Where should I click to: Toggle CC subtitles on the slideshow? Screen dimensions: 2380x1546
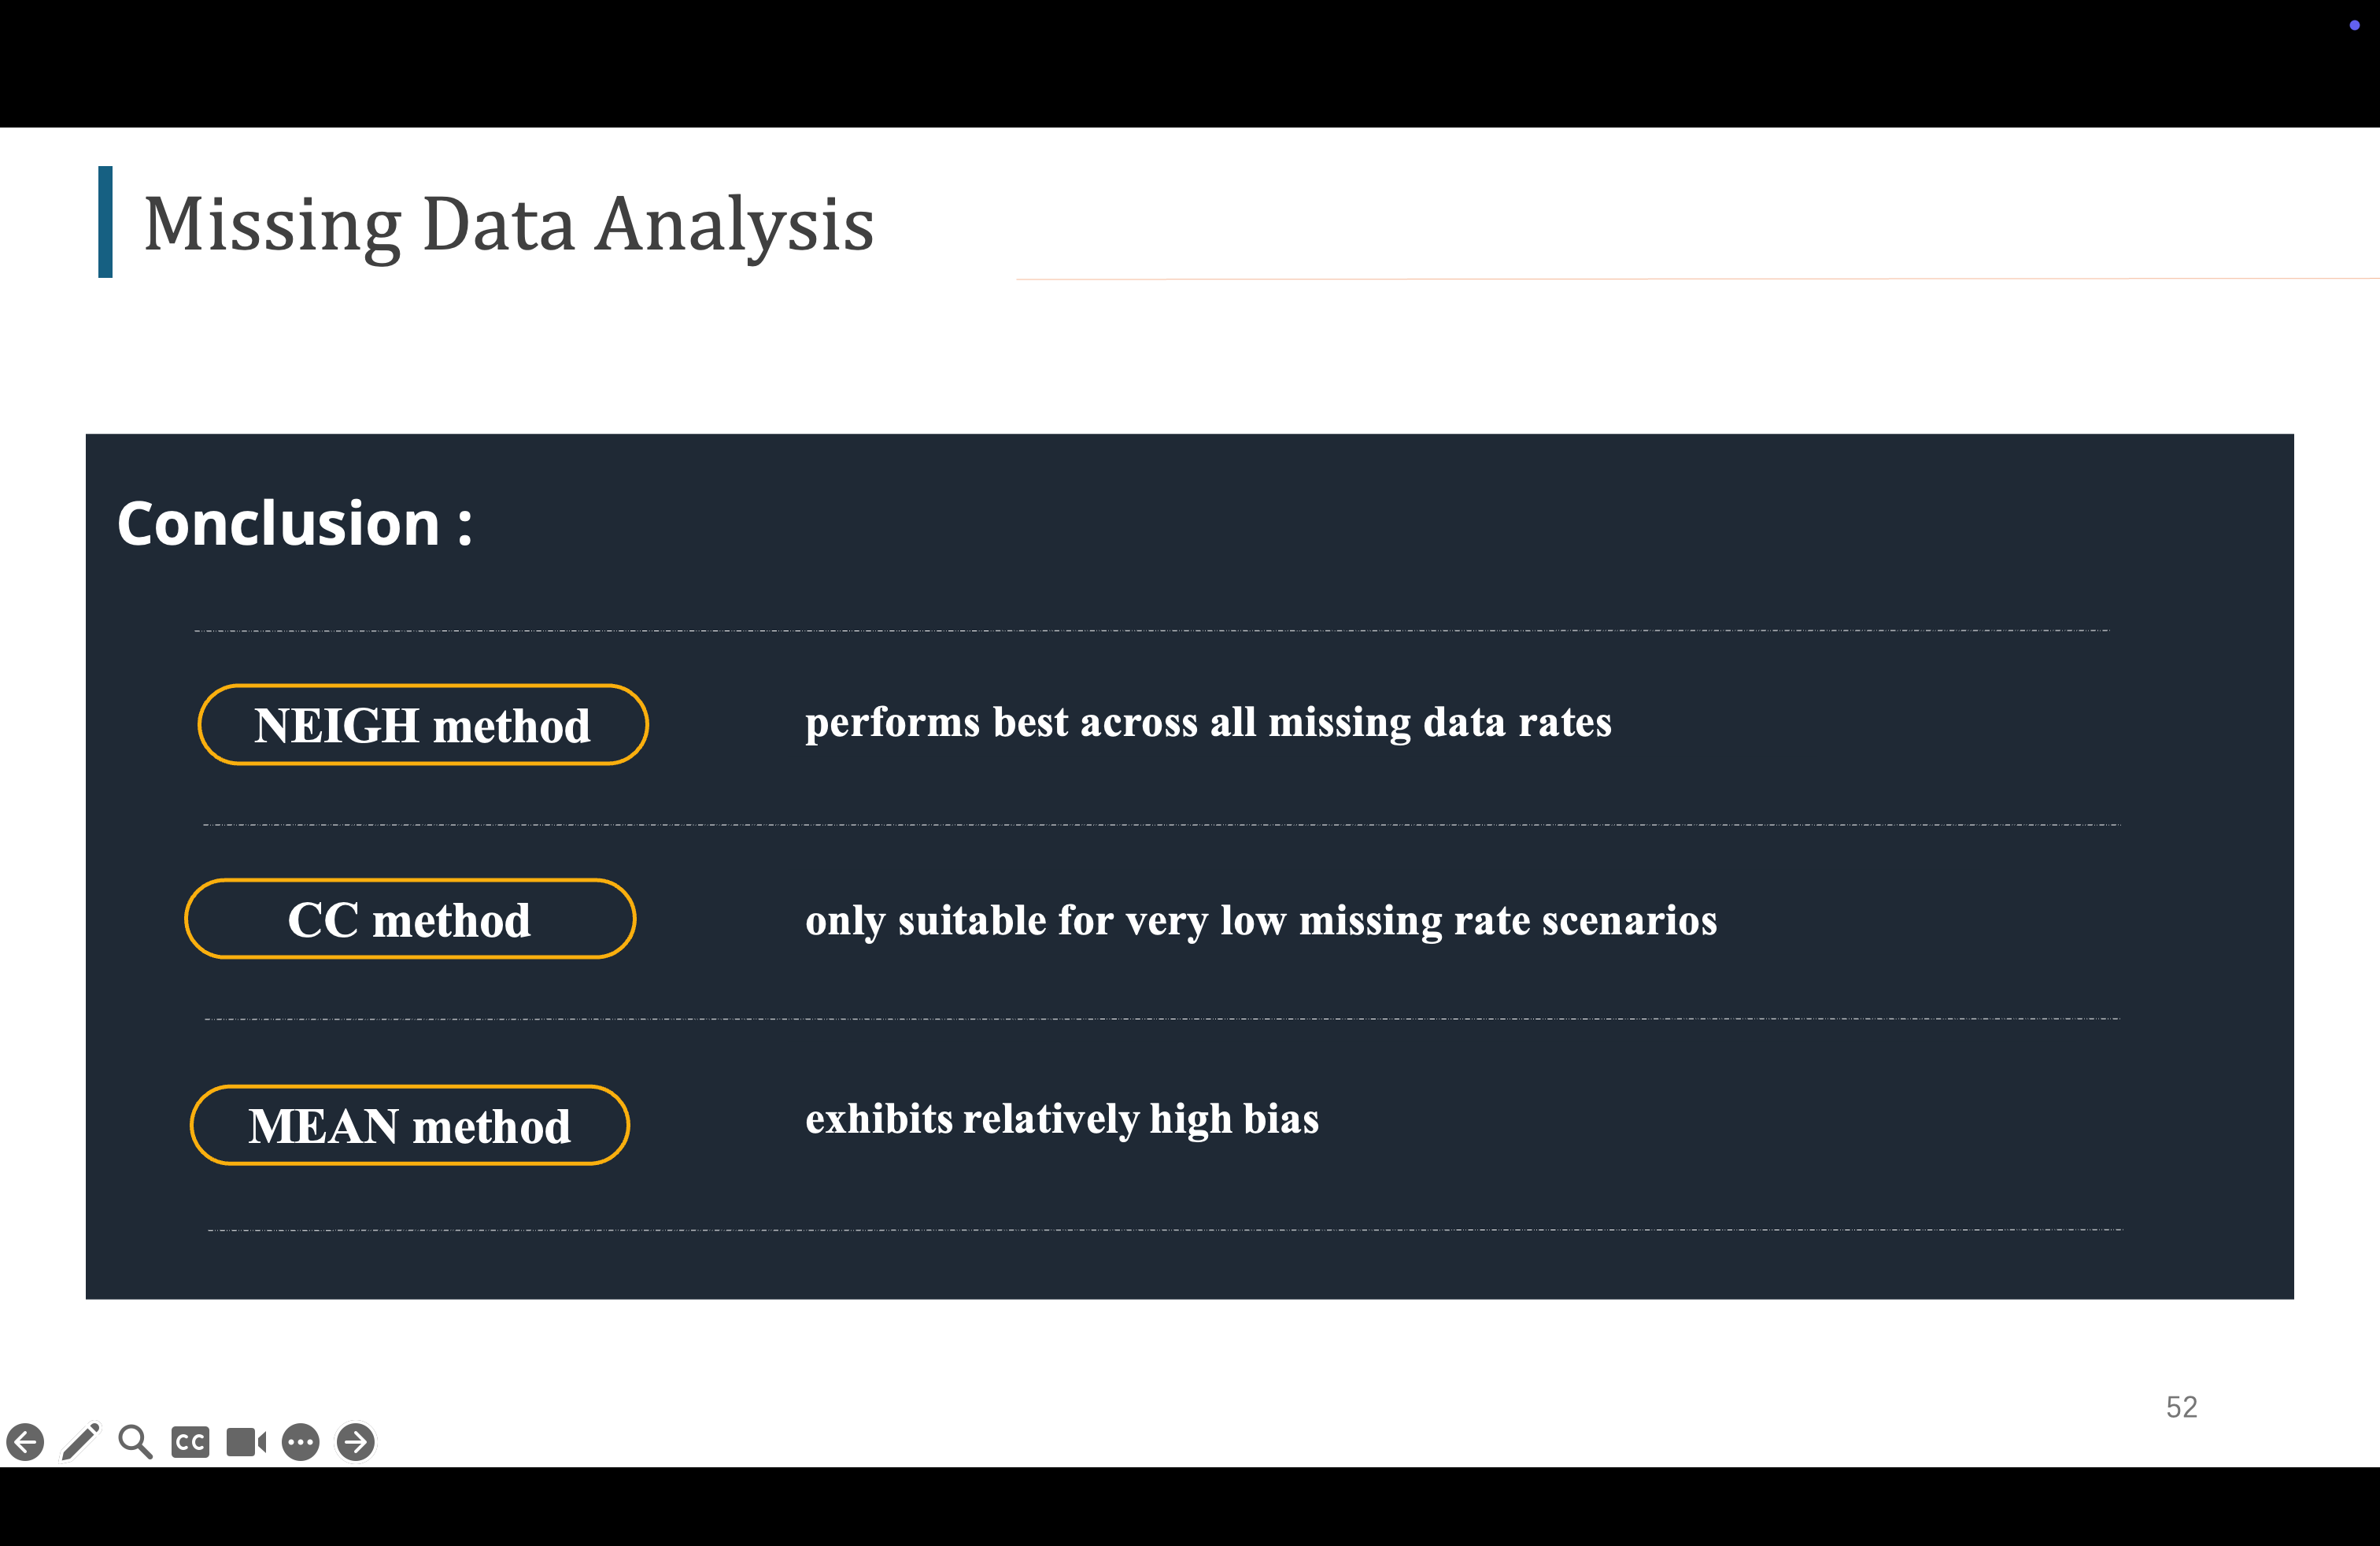(190, 1442)
